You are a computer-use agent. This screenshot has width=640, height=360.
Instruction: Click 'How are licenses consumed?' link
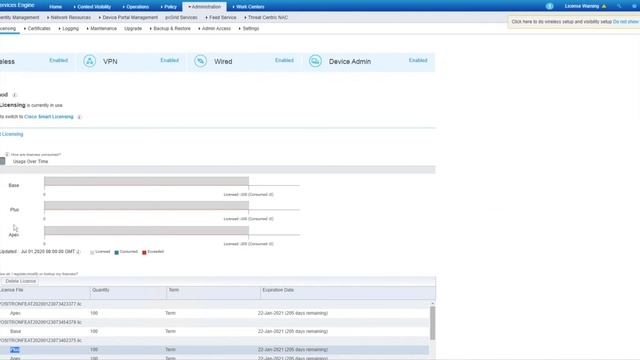[36, 155]
